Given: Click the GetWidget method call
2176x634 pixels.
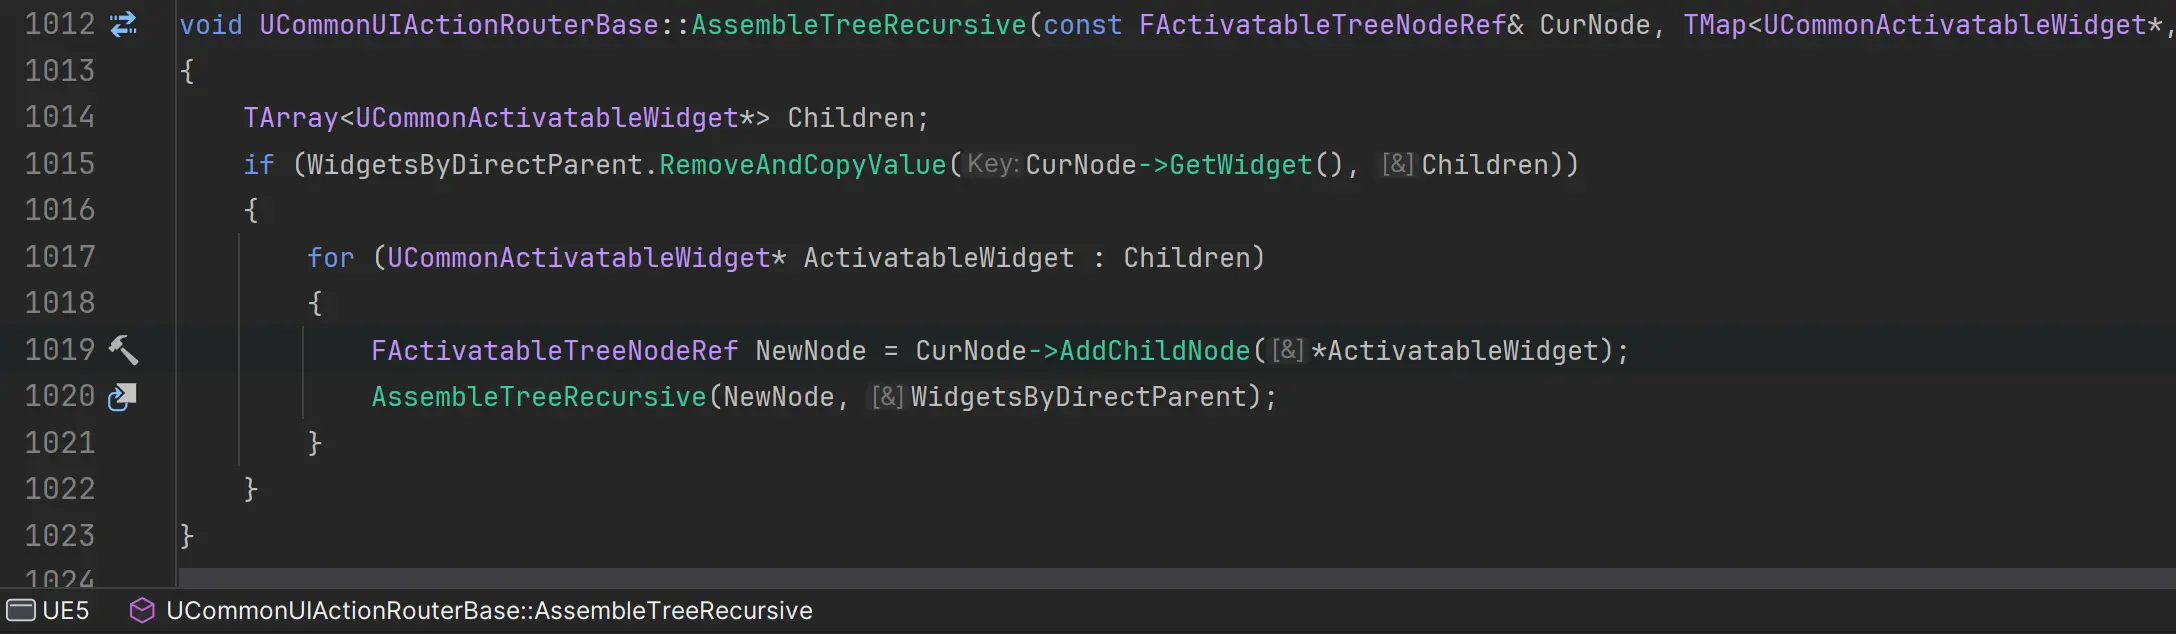Looking at the screenshot, I should [x=1240, y=164].
